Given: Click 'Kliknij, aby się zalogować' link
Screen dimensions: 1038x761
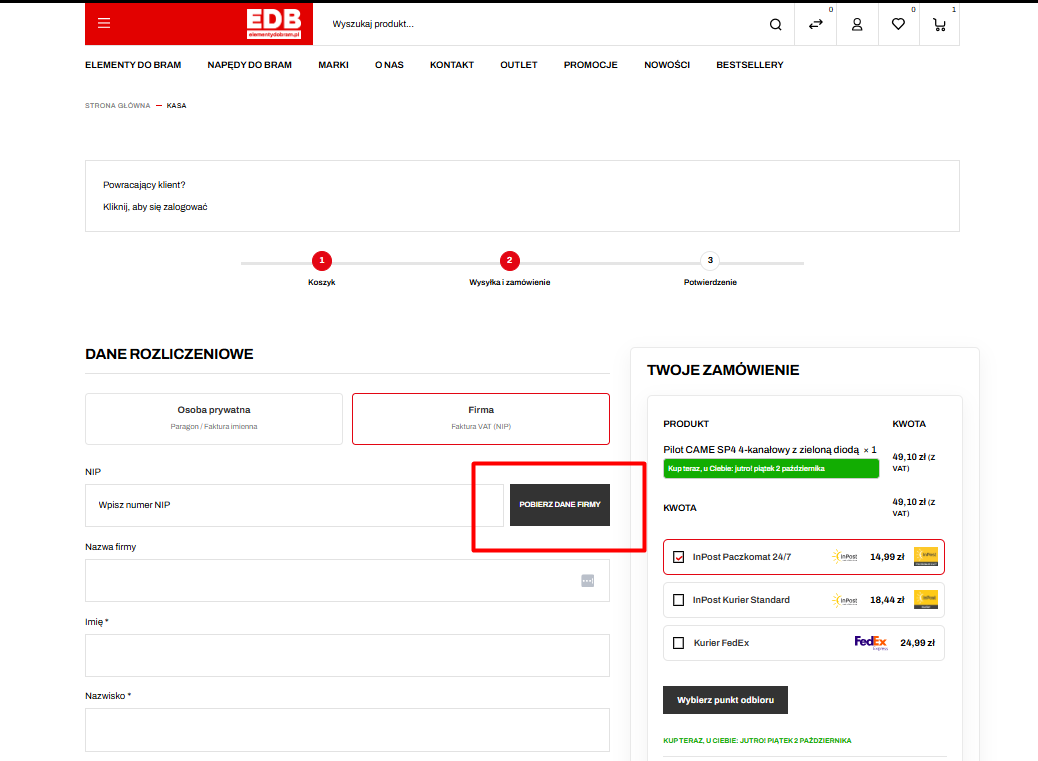Looking at the screenshot, I should click(x=155, y=207).
